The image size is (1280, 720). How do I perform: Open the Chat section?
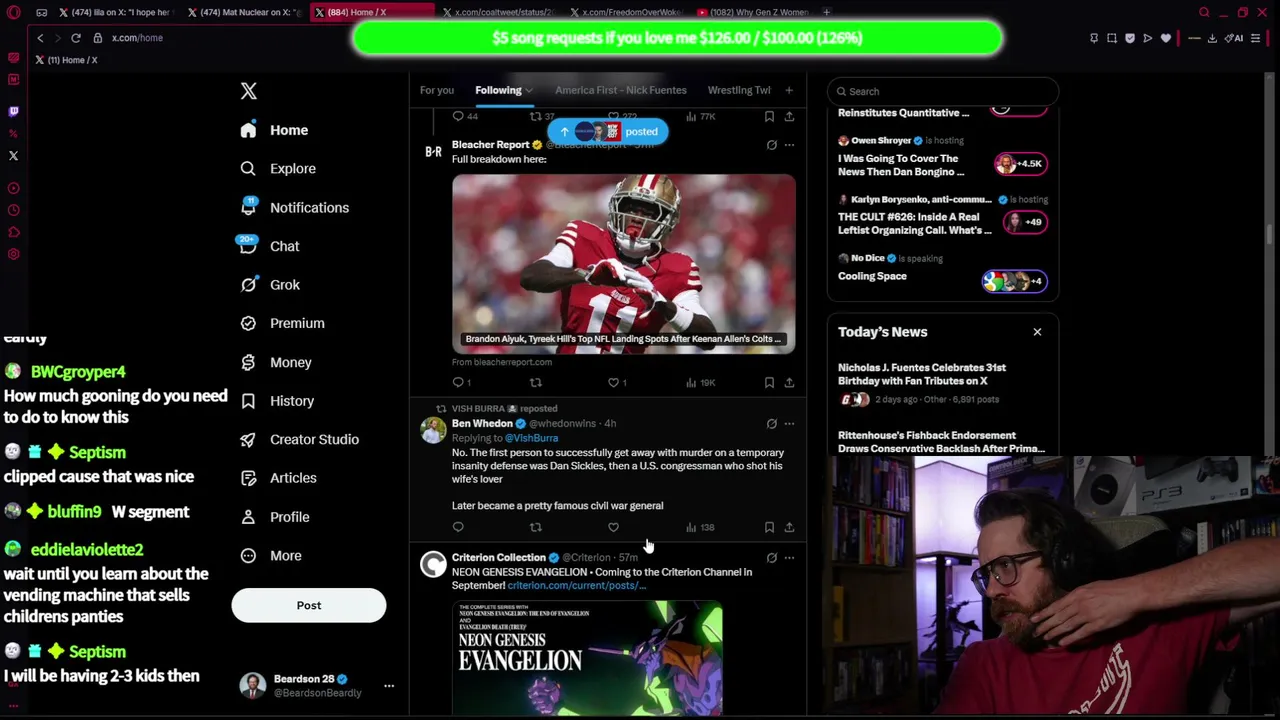tap(270, 246)
